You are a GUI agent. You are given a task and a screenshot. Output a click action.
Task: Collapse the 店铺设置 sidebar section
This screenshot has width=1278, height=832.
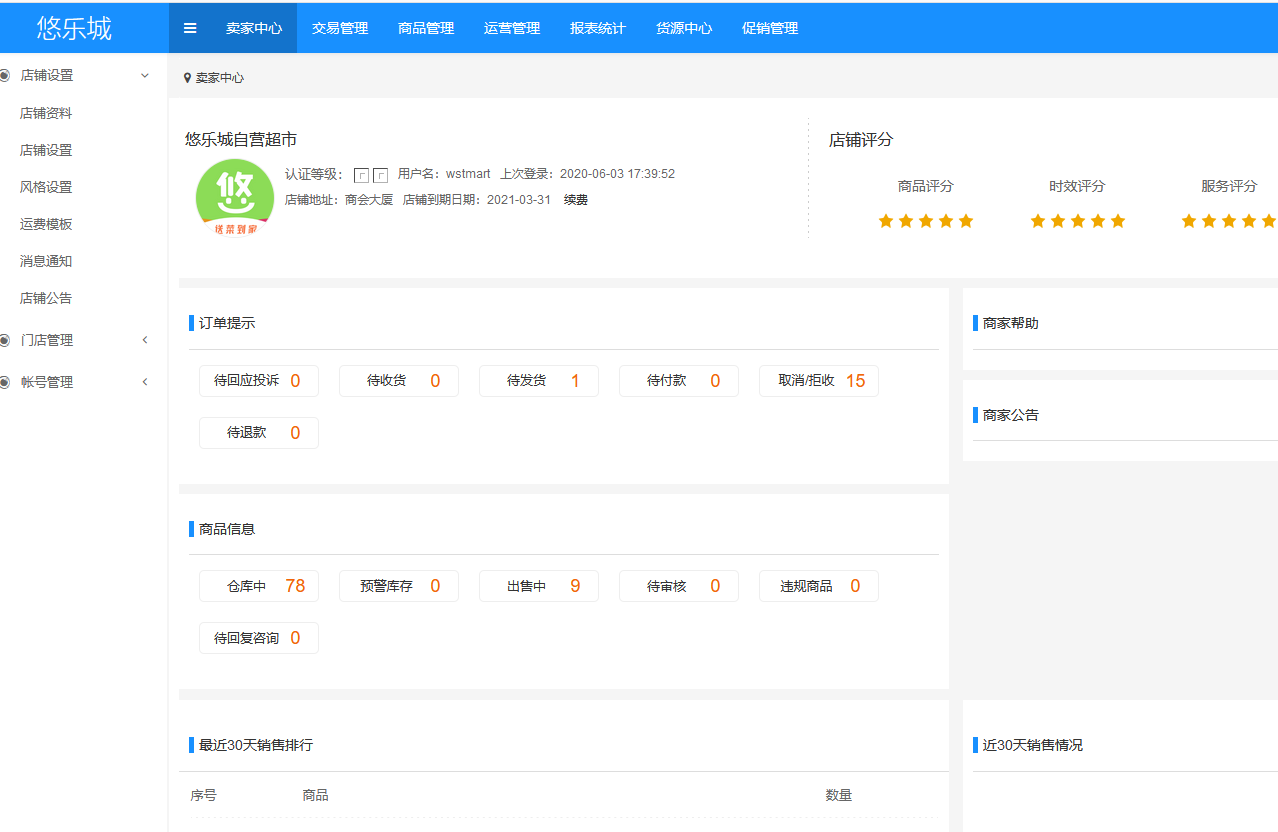coord(145,74)
